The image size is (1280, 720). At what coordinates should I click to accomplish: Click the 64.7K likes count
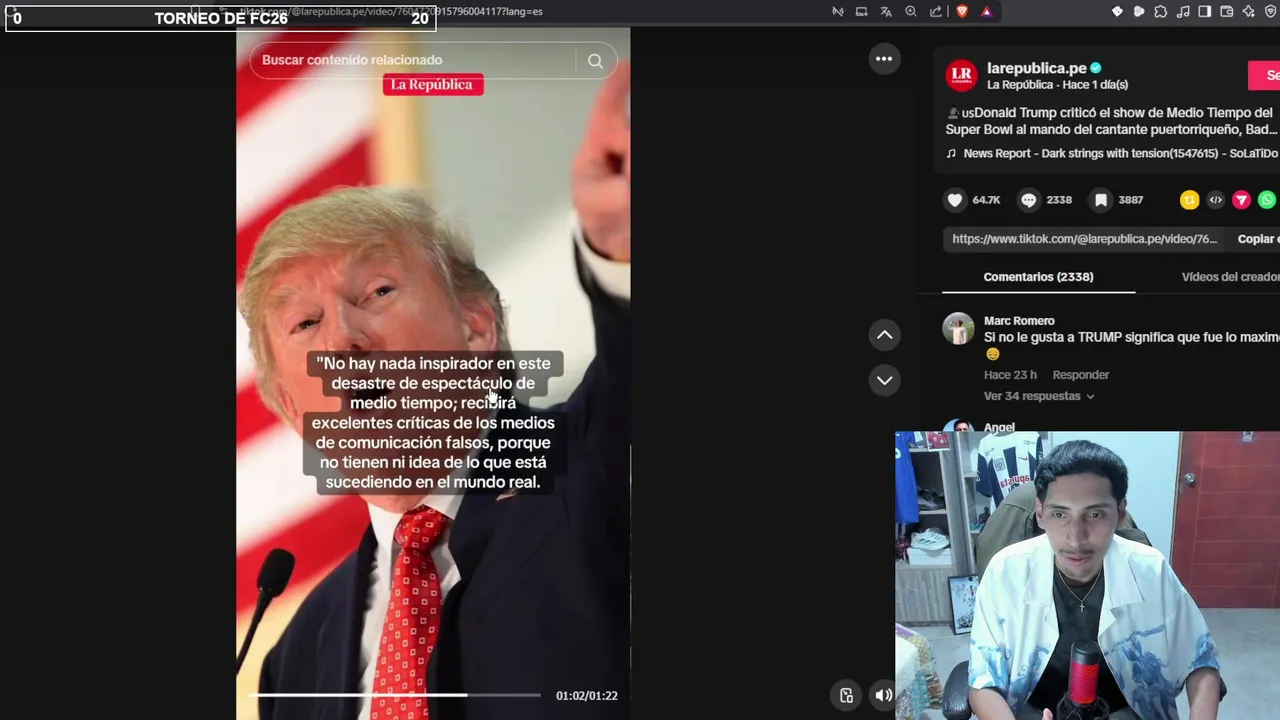click(x=986, y=200)
